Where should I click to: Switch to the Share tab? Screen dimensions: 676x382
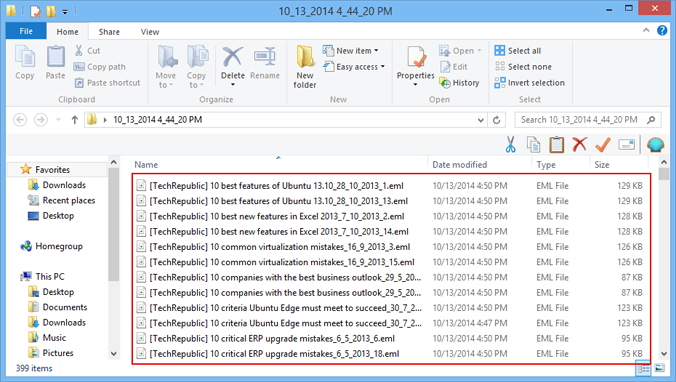coord(109,32)
